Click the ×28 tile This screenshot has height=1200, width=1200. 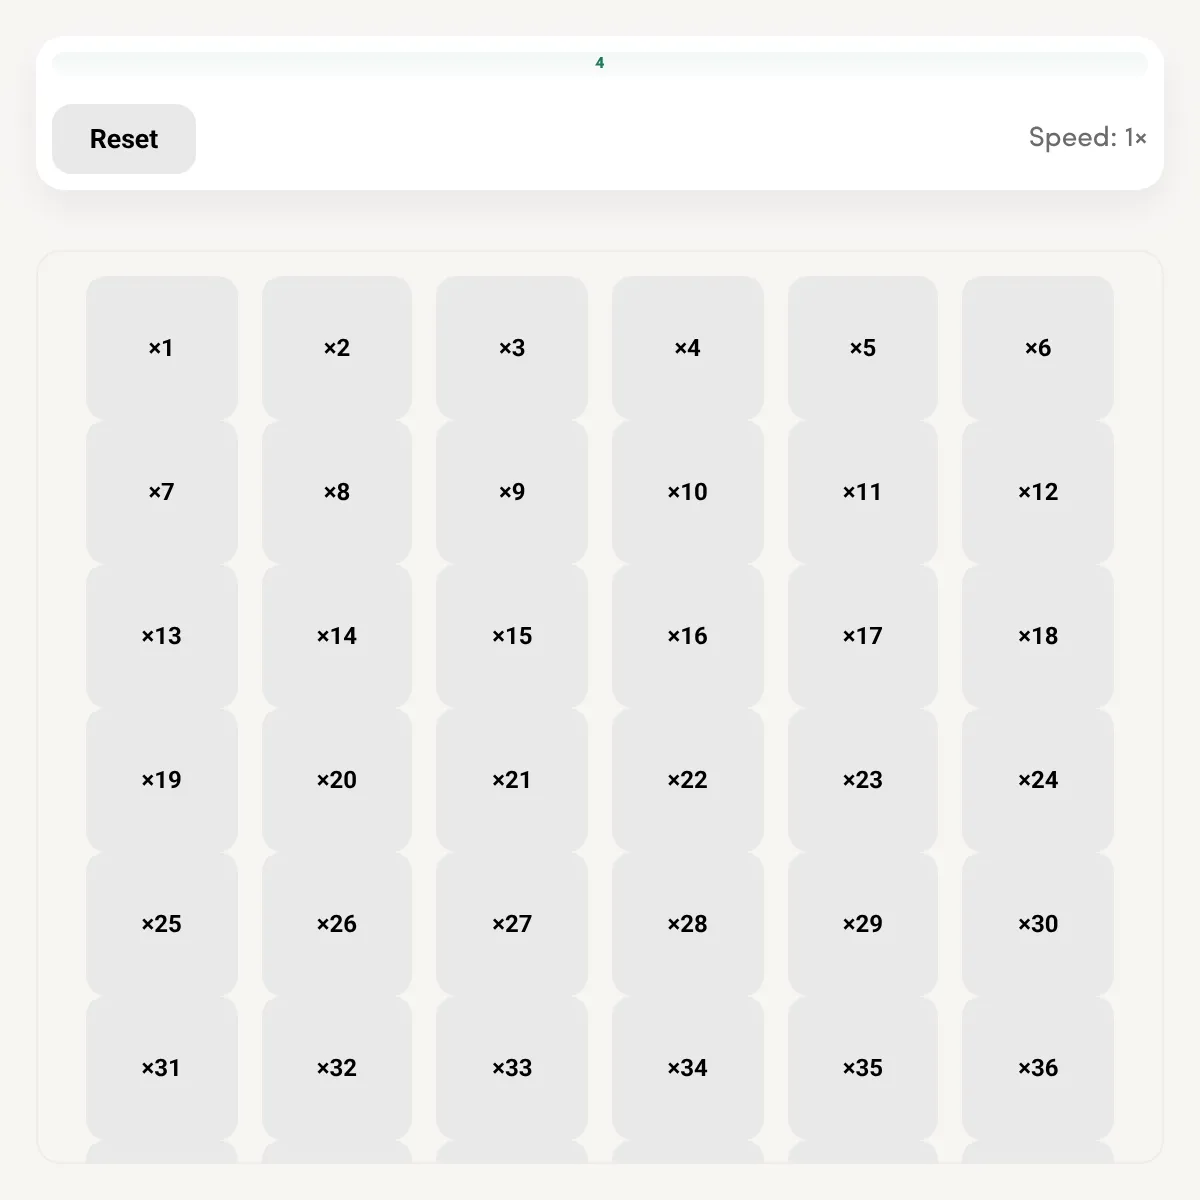[688, 924]
